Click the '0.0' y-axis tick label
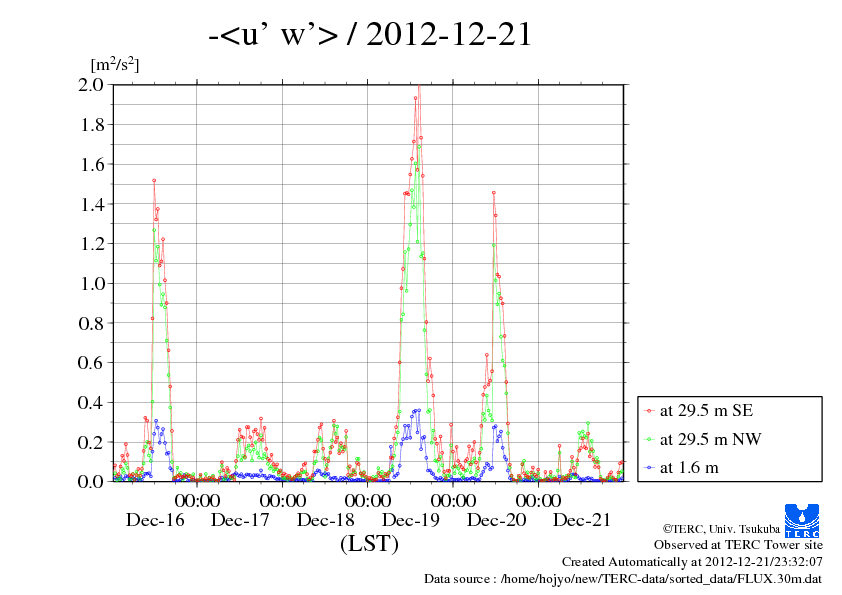Viewport: 842px width, 595px height. (x=91, y=481)
